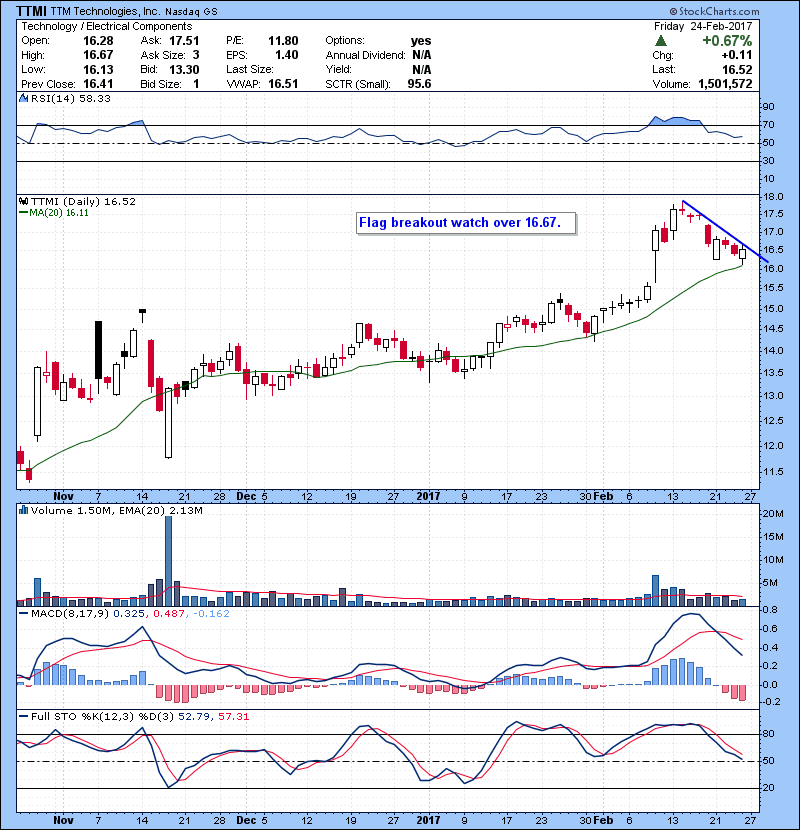
Task: Click the green MA(20) legend line marker
Action: coord(23,213)
